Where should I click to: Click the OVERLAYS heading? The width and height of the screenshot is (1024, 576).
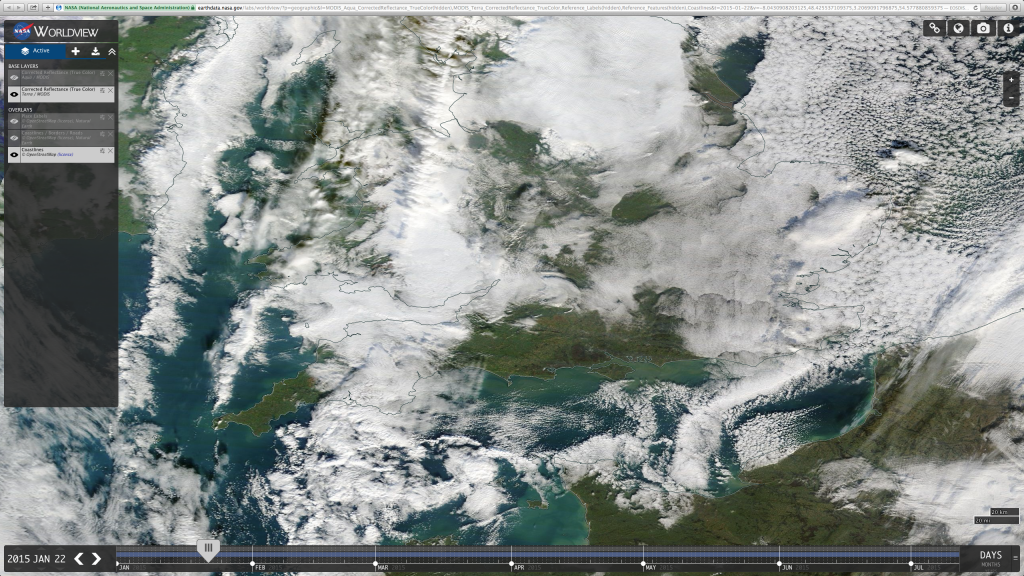click(20, 110)
